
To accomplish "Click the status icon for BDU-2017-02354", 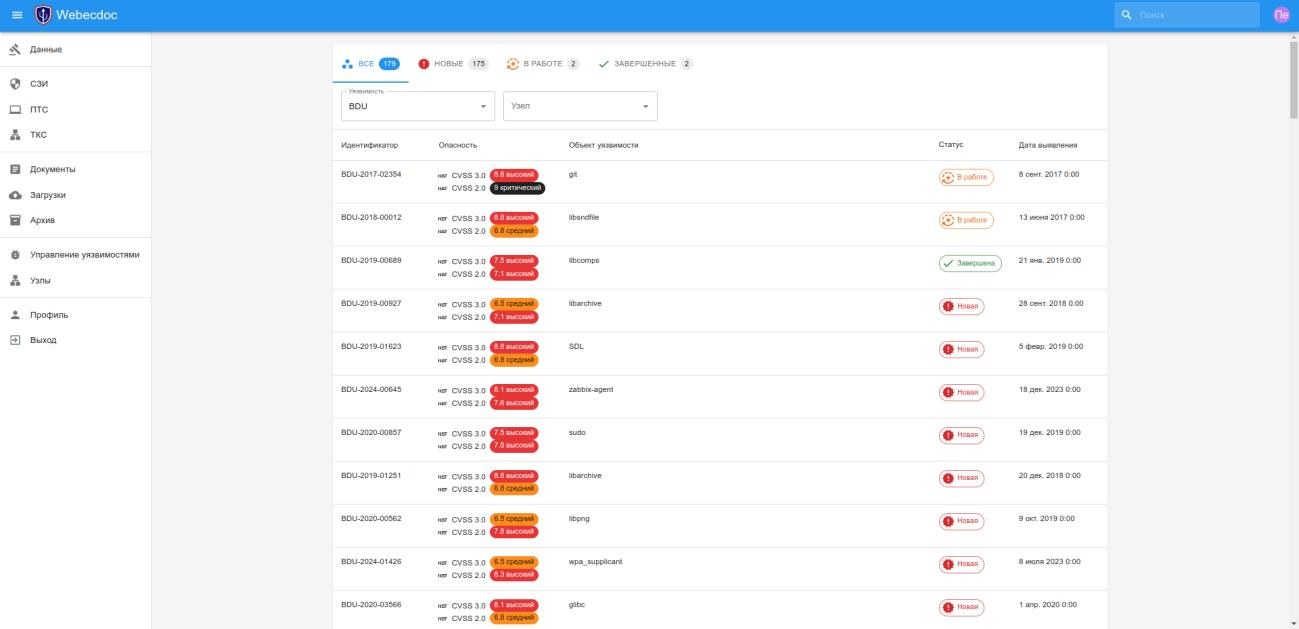I will tap(948, 177).
